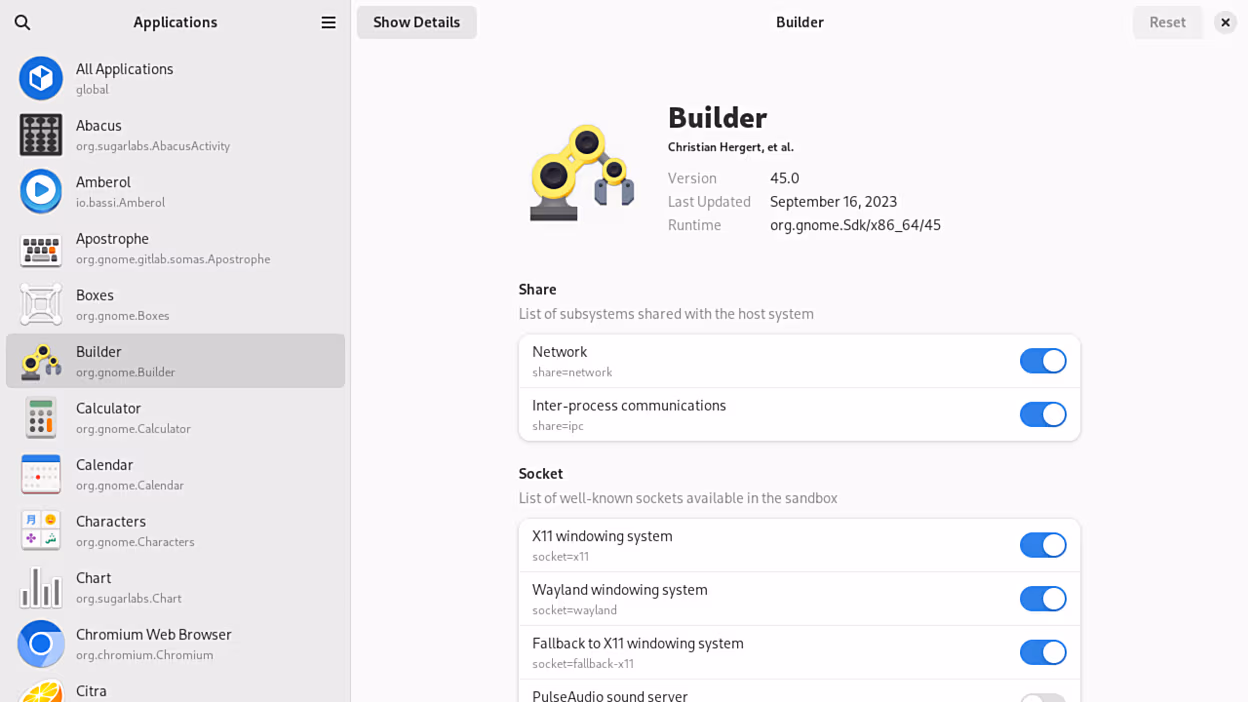Click the org.sugarlabs.AbacusActivity identifier
This screenshot has height=702, width=1248.
point(153,146)
